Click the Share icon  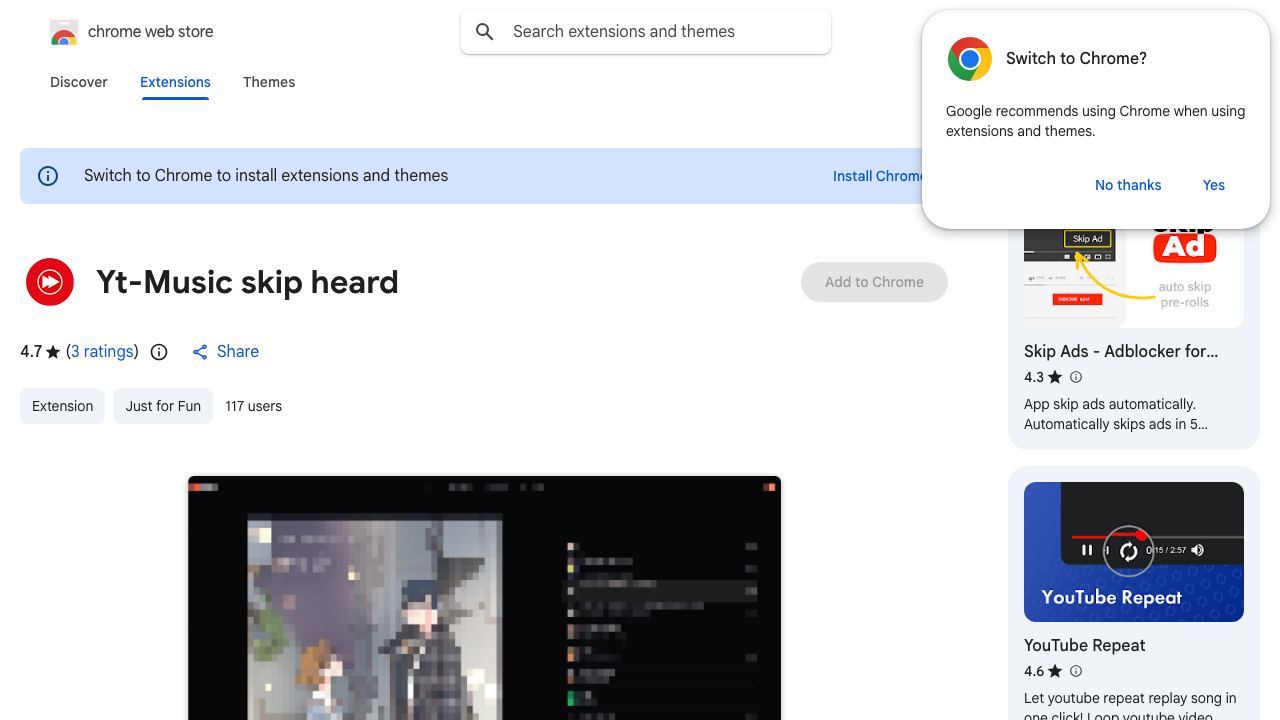pyautogui.click(x=200, y=352)
